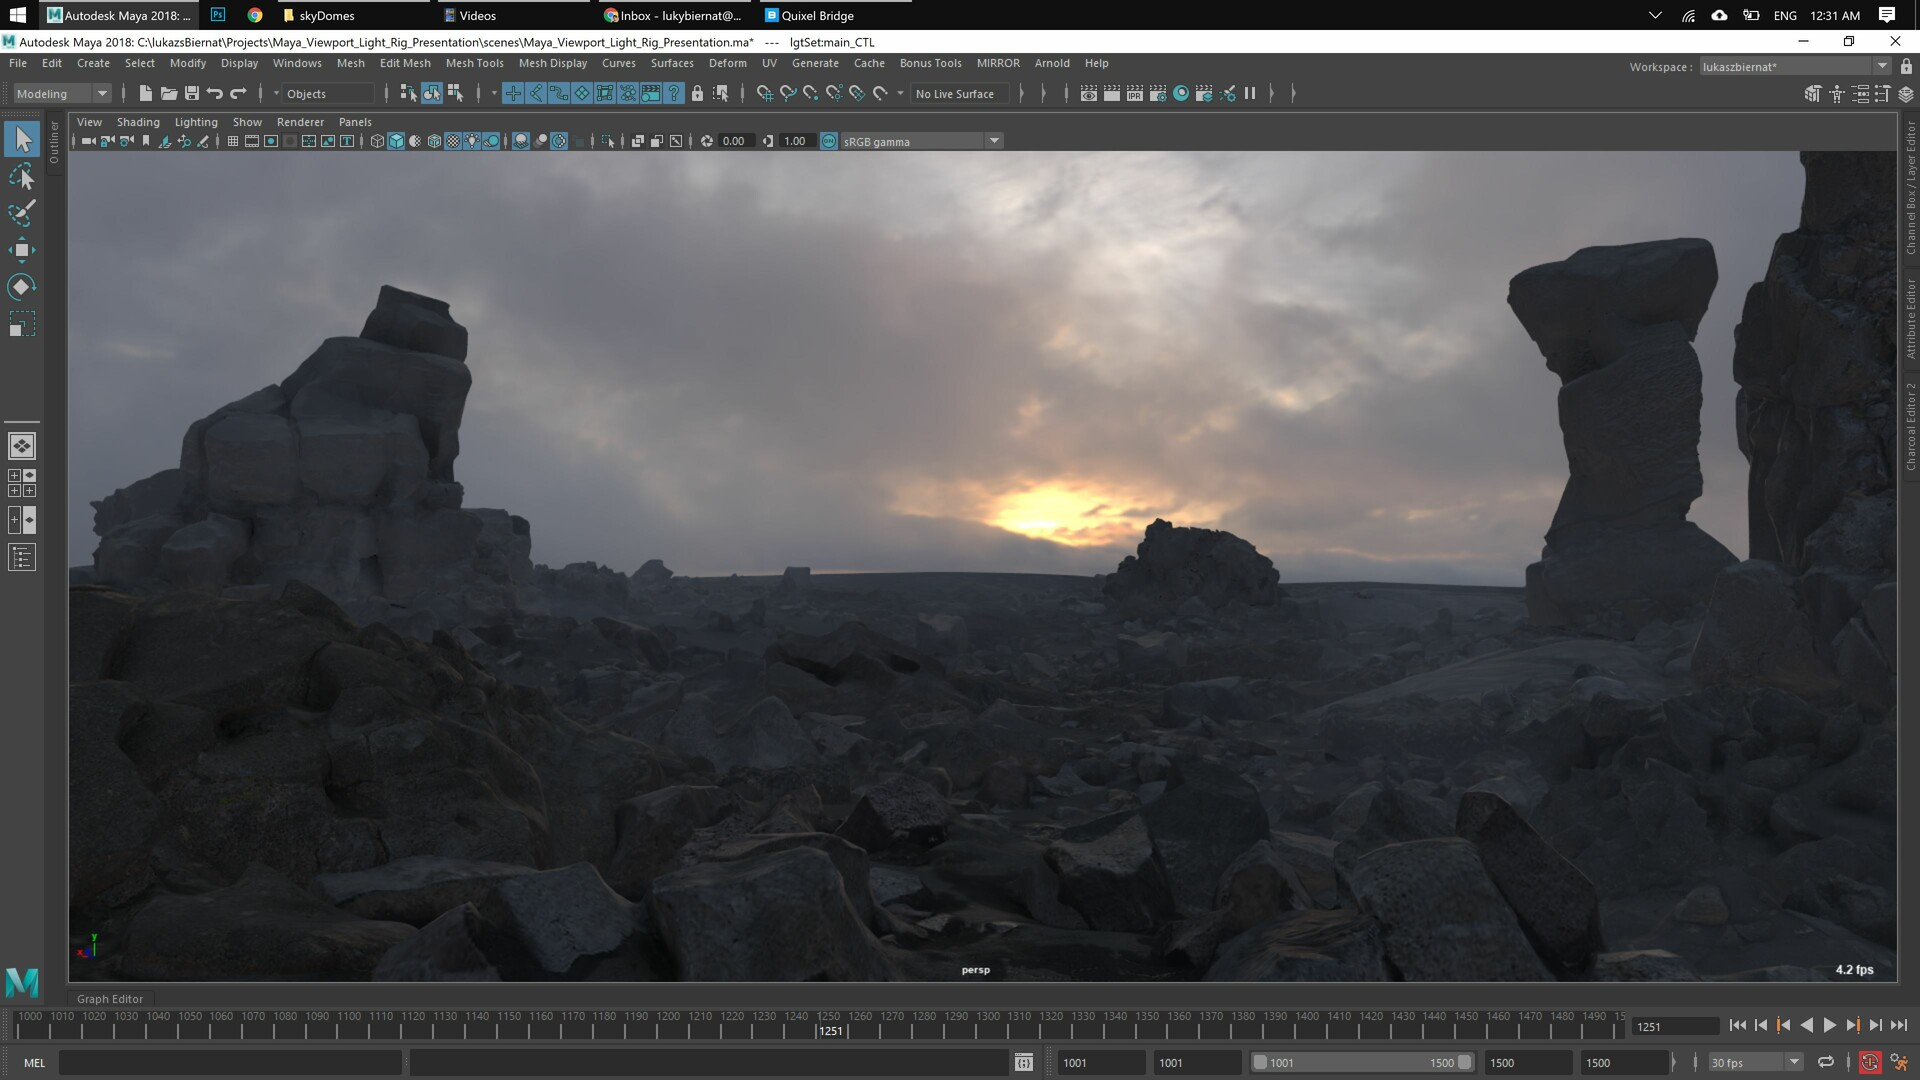The image size is (1920, 1080).
Task: Open the viewport Lighting menu
Action: click(196, 122)
